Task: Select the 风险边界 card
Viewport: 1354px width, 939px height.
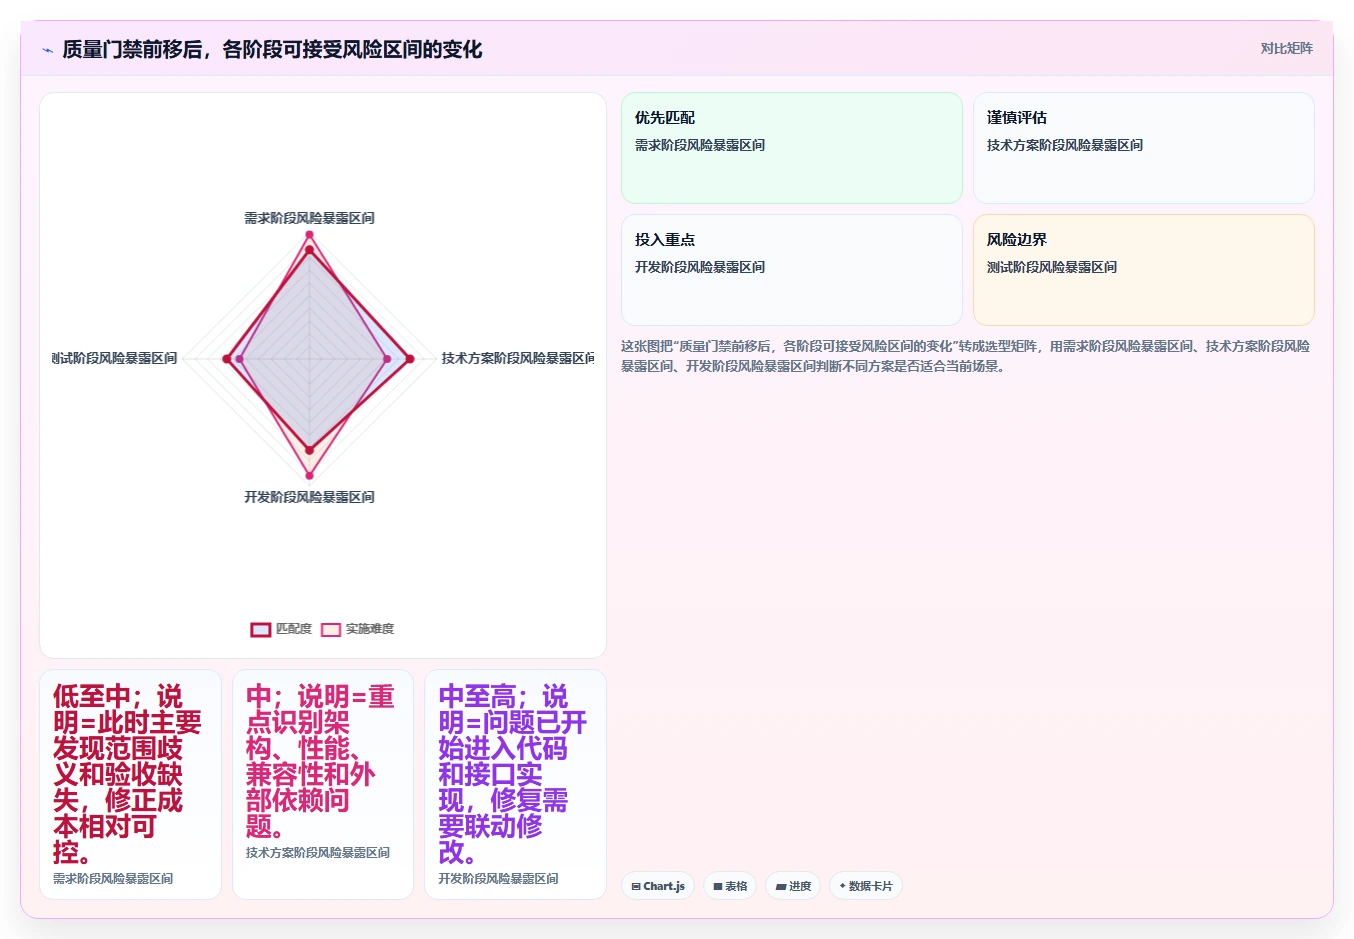Action: [1144, 270]
